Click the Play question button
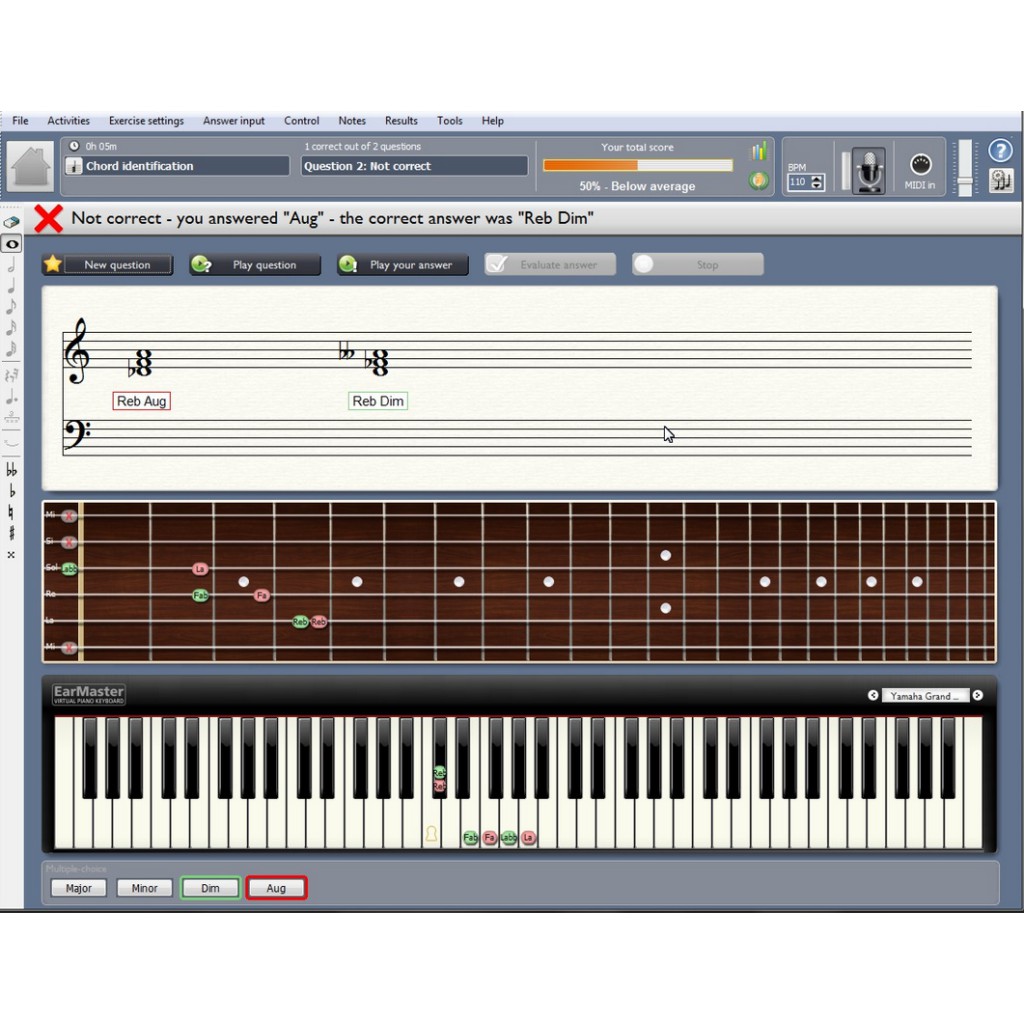The image size is (1024, 1024). click(255, 264)
